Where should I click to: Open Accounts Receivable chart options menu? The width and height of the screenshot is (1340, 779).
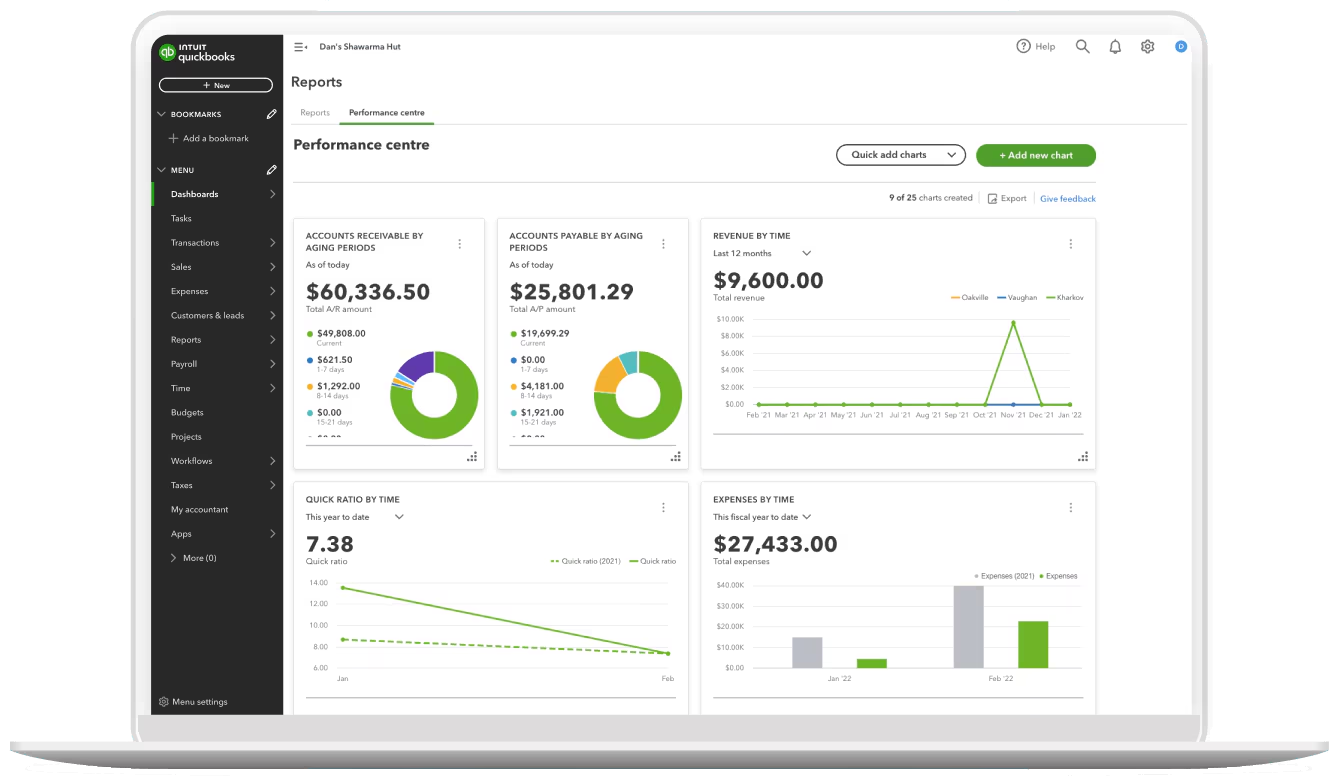click(460, 244)
